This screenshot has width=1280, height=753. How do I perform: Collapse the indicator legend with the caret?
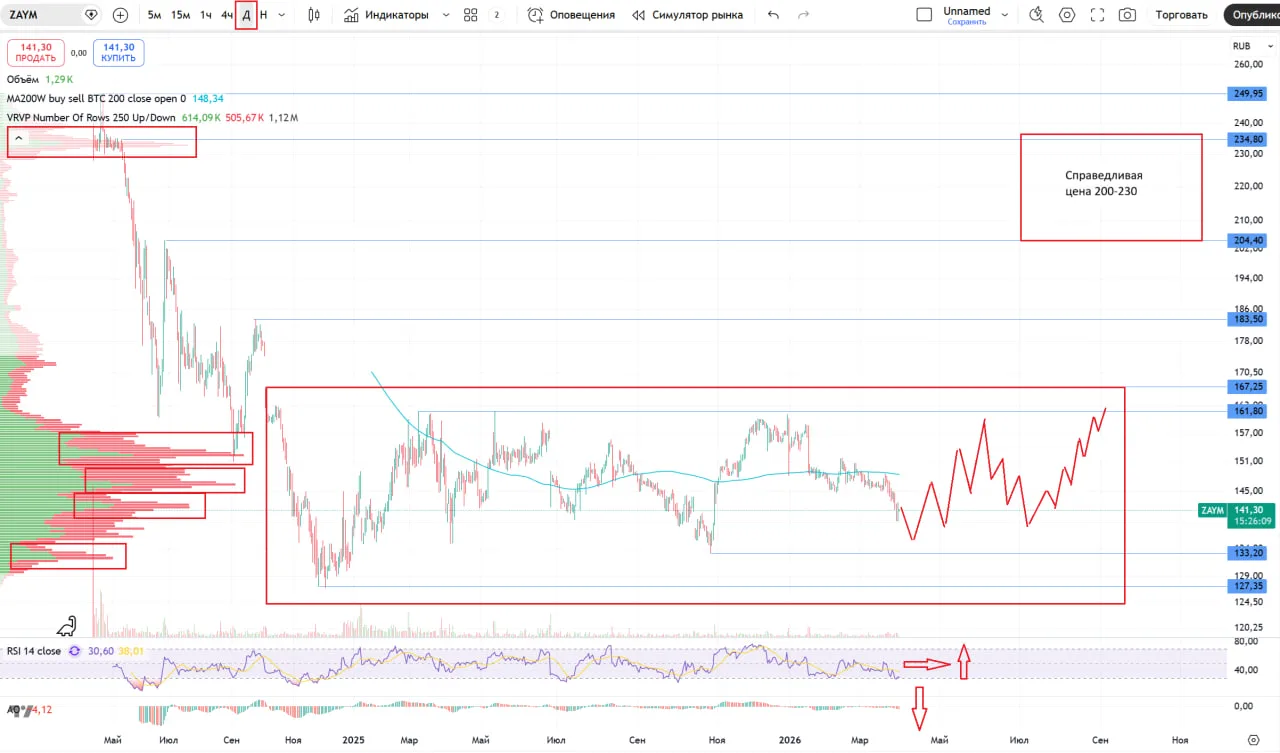tap(18, 138)
